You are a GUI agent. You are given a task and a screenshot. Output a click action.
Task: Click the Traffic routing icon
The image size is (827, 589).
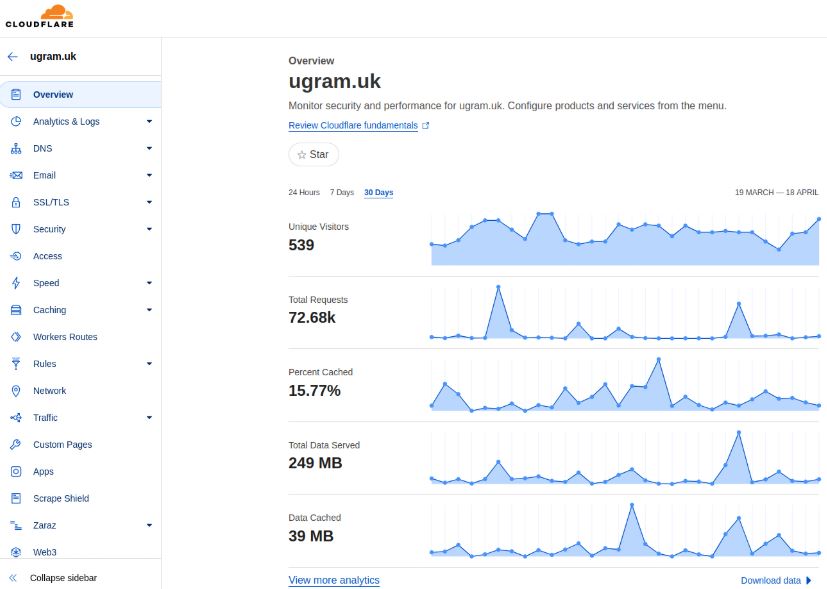16,418
